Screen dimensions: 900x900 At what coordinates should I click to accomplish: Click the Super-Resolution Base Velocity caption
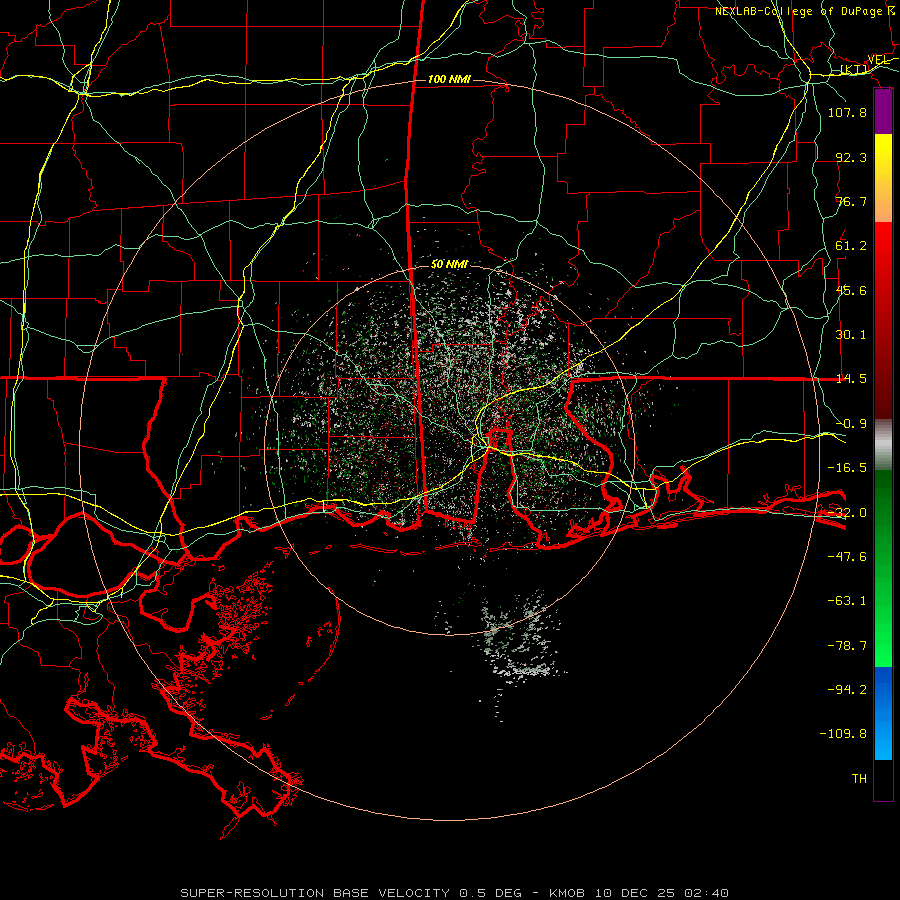tap(454, 893)
